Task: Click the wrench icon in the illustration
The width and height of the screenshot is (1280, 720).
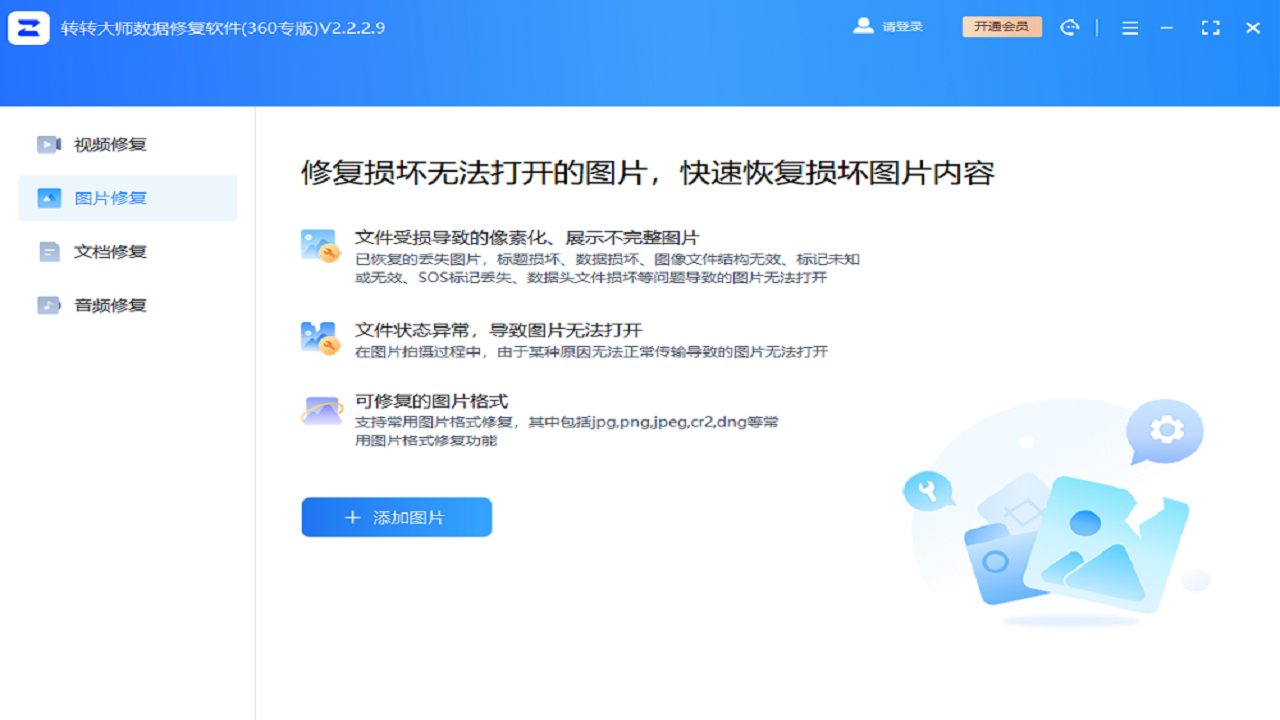Action: [929, 492]
